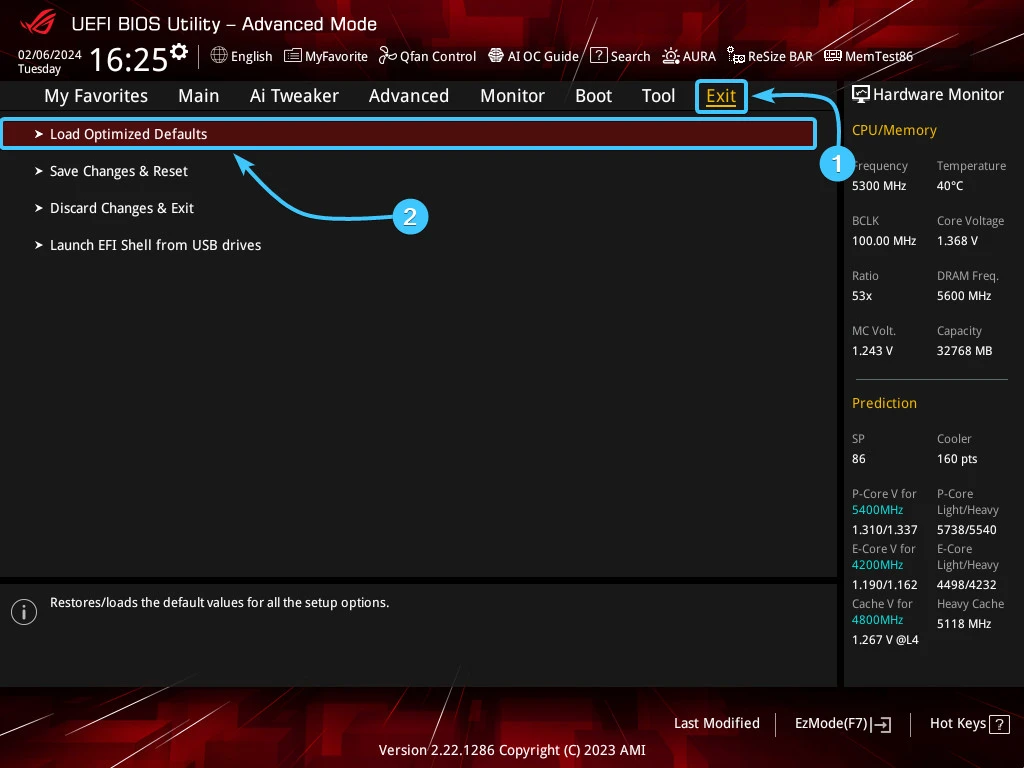Screen dimensions: 1024x768
Task: Select Load Optimized Defaults
Action: (128, 134)
